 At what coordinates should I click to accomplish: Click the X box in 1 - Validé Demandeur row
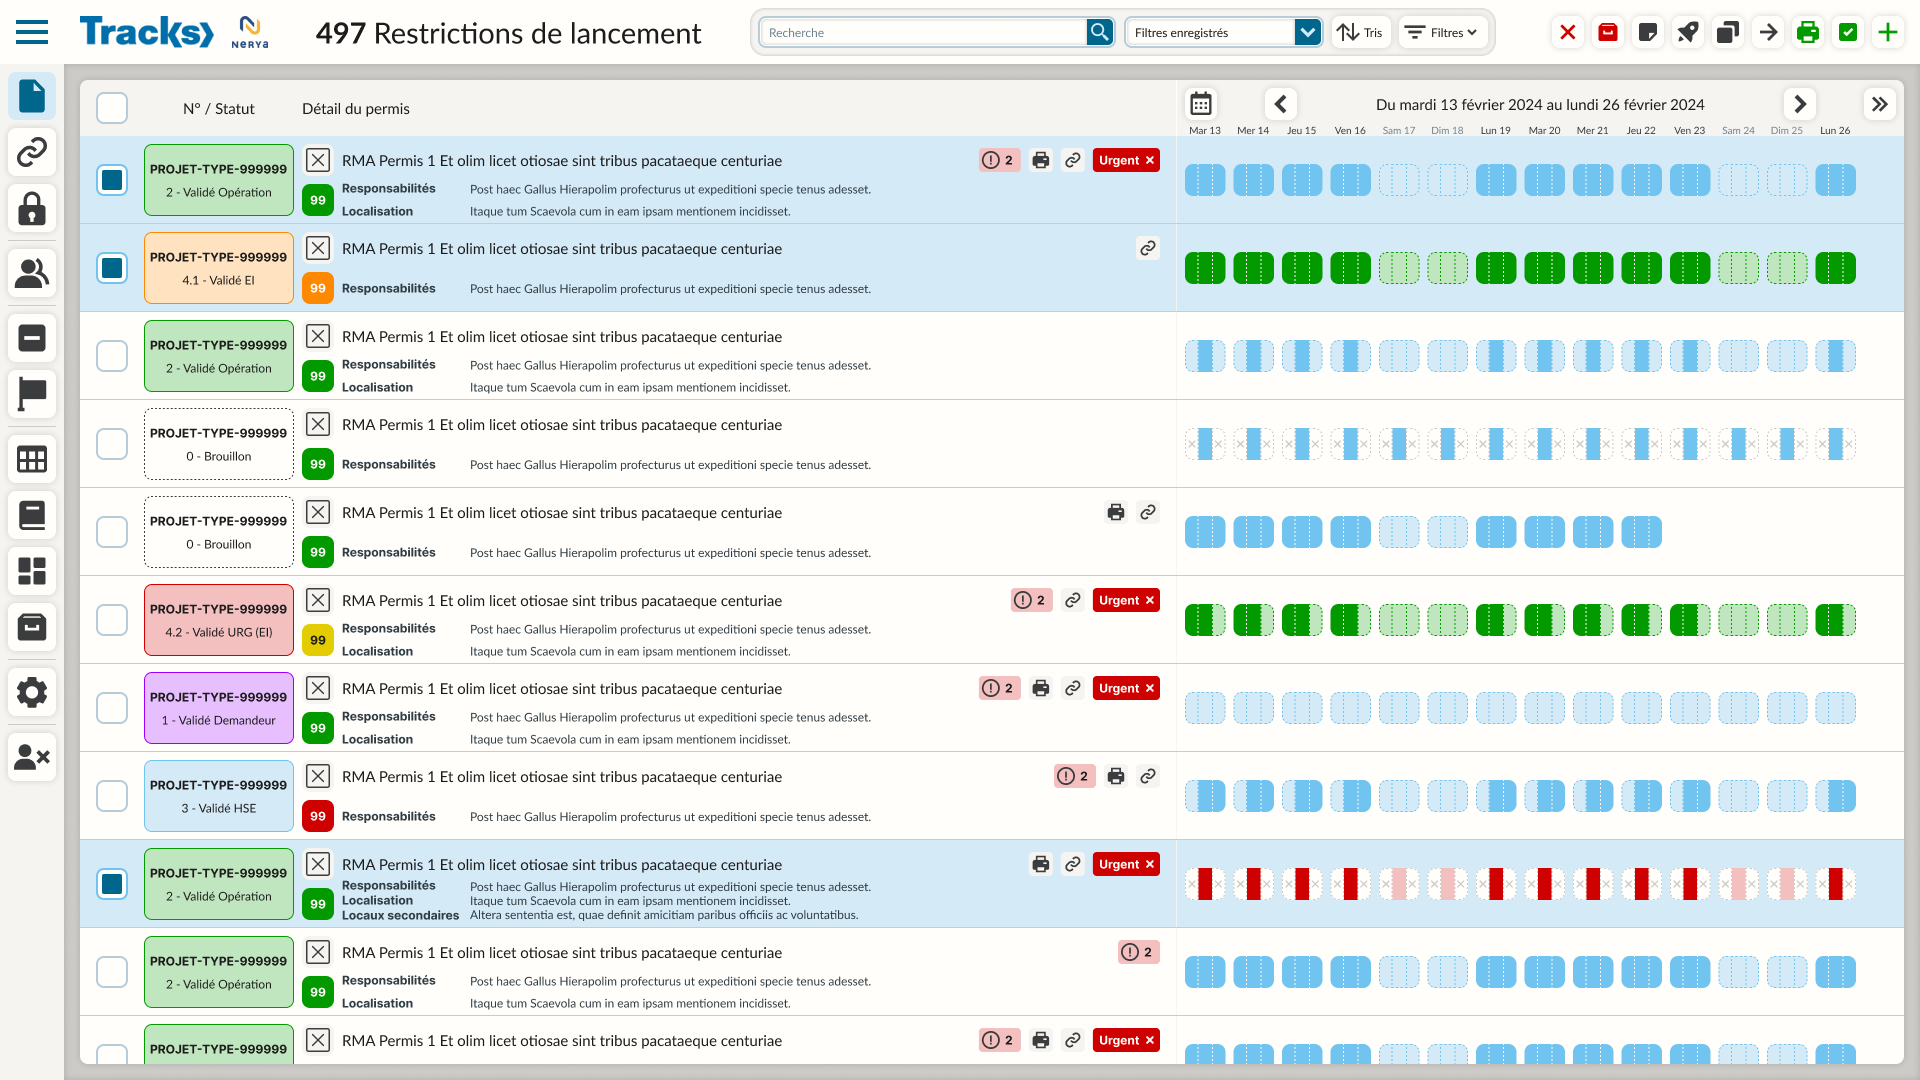(318, 688)
